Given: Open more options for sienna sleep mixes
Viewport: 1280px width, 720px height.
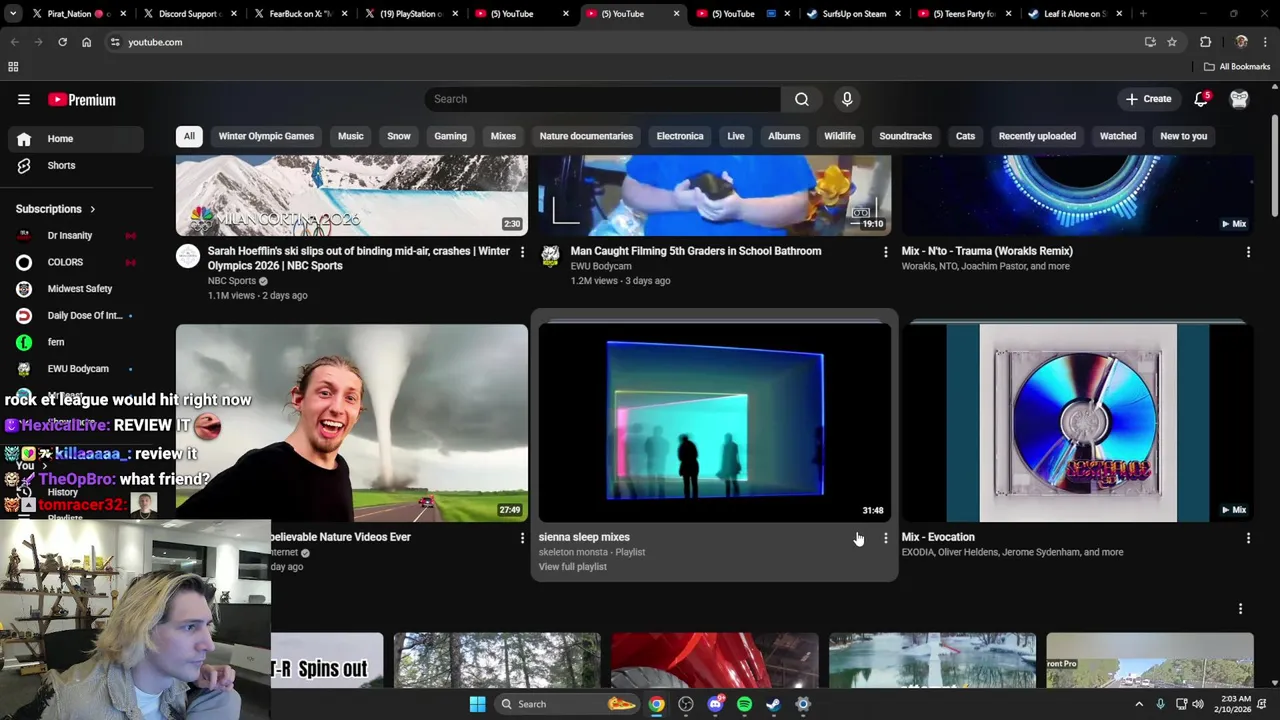Looking at the screenshot, I should [x=885, y=538].
